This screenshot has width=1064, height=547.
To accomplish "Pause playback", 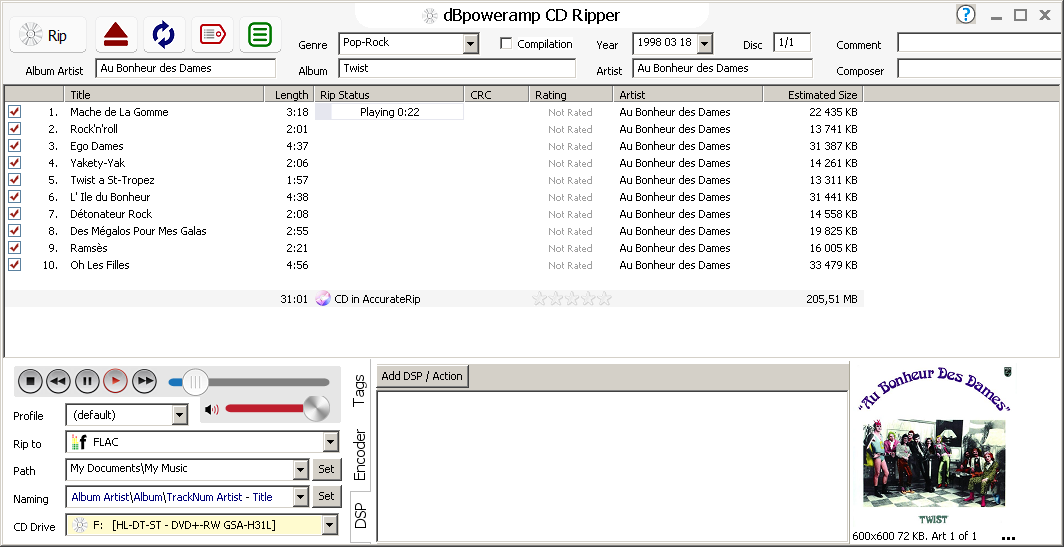I will click(x=87, y=381).
